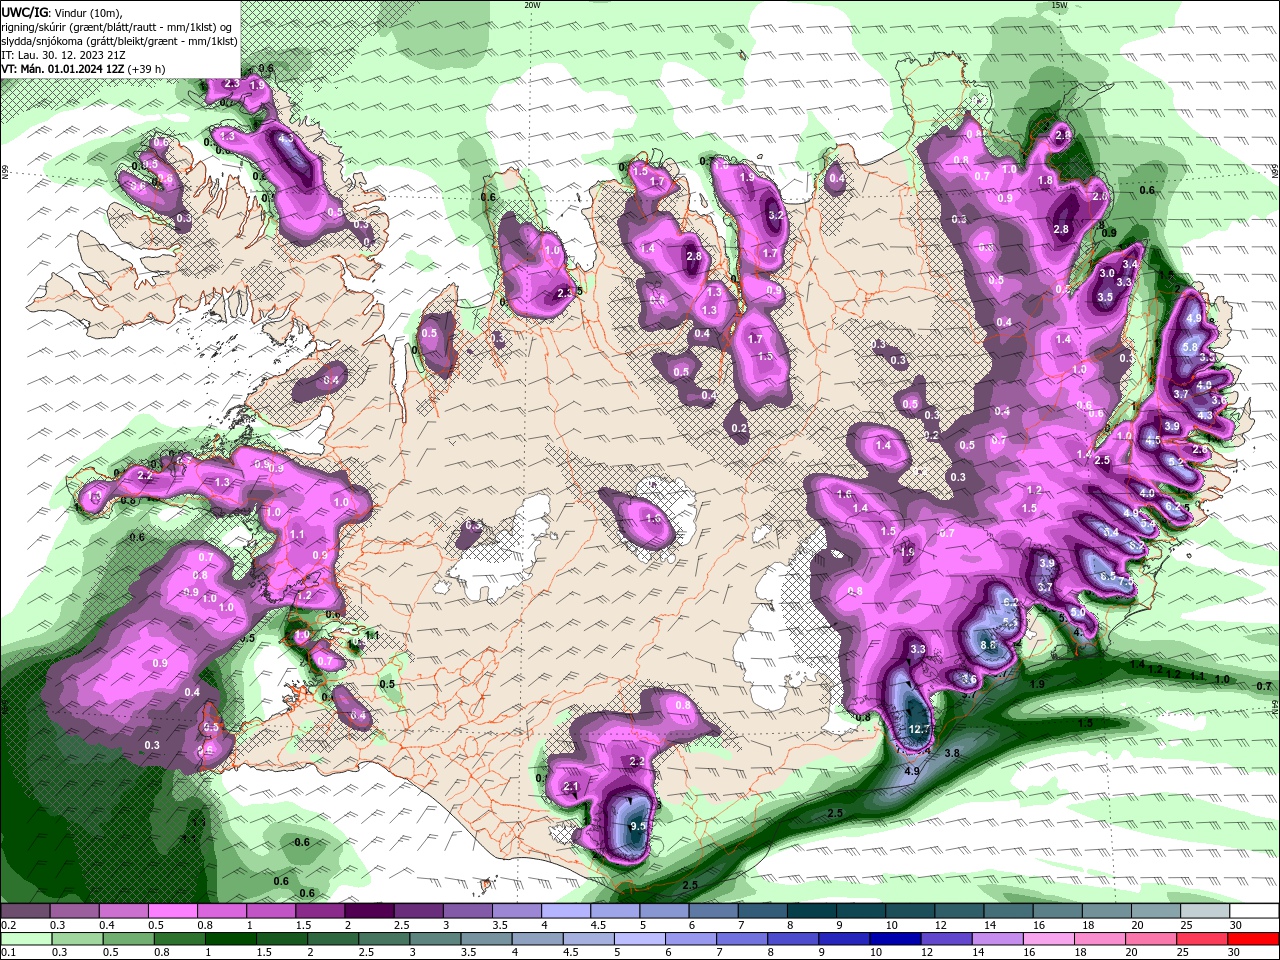Screen dimensions: 1280x960
Task: Click the "0.1" label in the legend
Action: point(9,953)
